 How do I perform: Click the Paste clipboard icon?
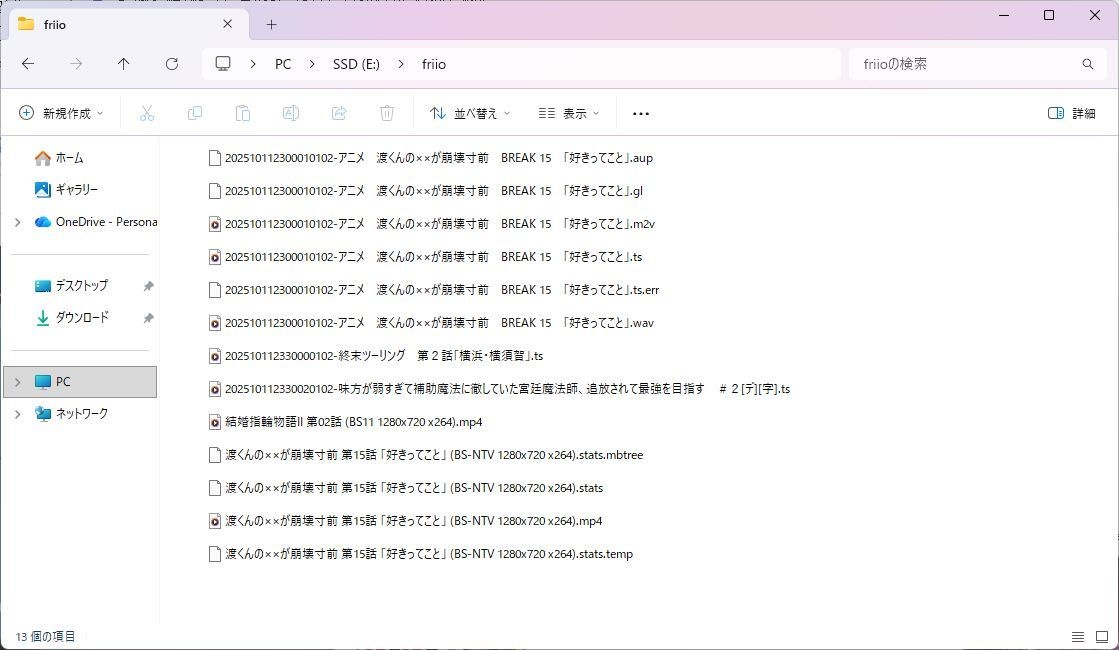tap(242, 114)
